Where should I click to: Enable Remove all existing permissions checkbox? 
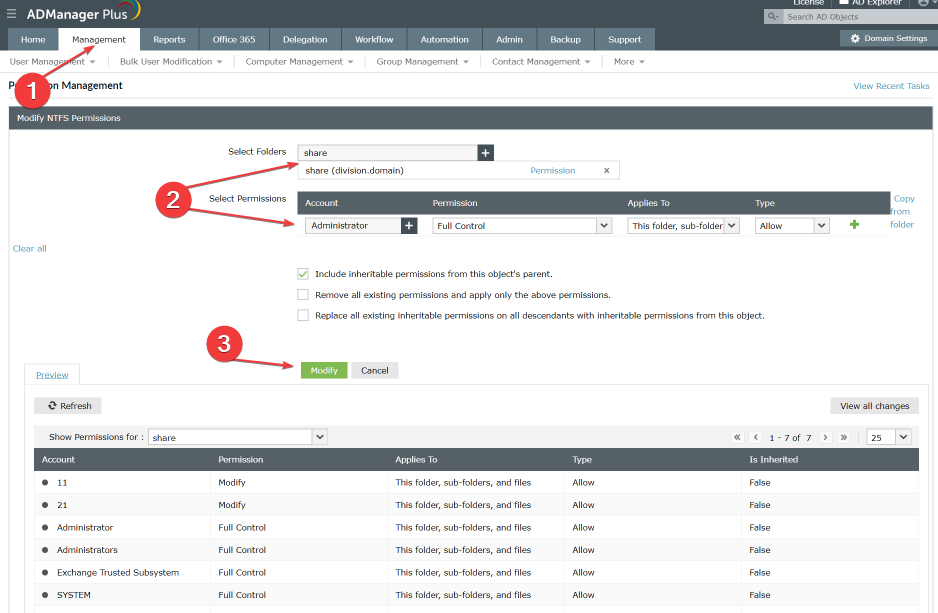pyautogui.click(x=303, y=295)
